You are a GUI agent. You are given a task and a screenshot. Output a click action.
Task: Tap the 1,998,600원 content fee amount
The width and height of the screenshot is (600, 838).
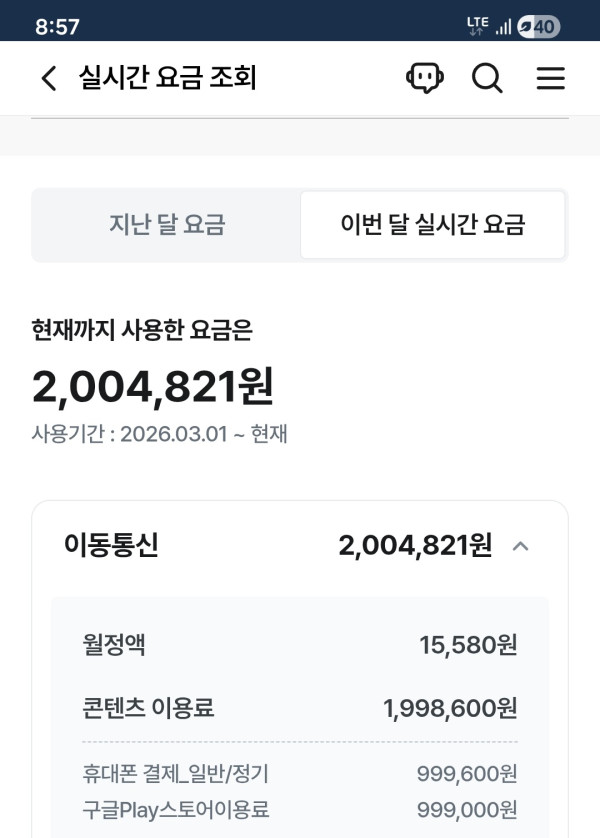(x=450, y=709)
